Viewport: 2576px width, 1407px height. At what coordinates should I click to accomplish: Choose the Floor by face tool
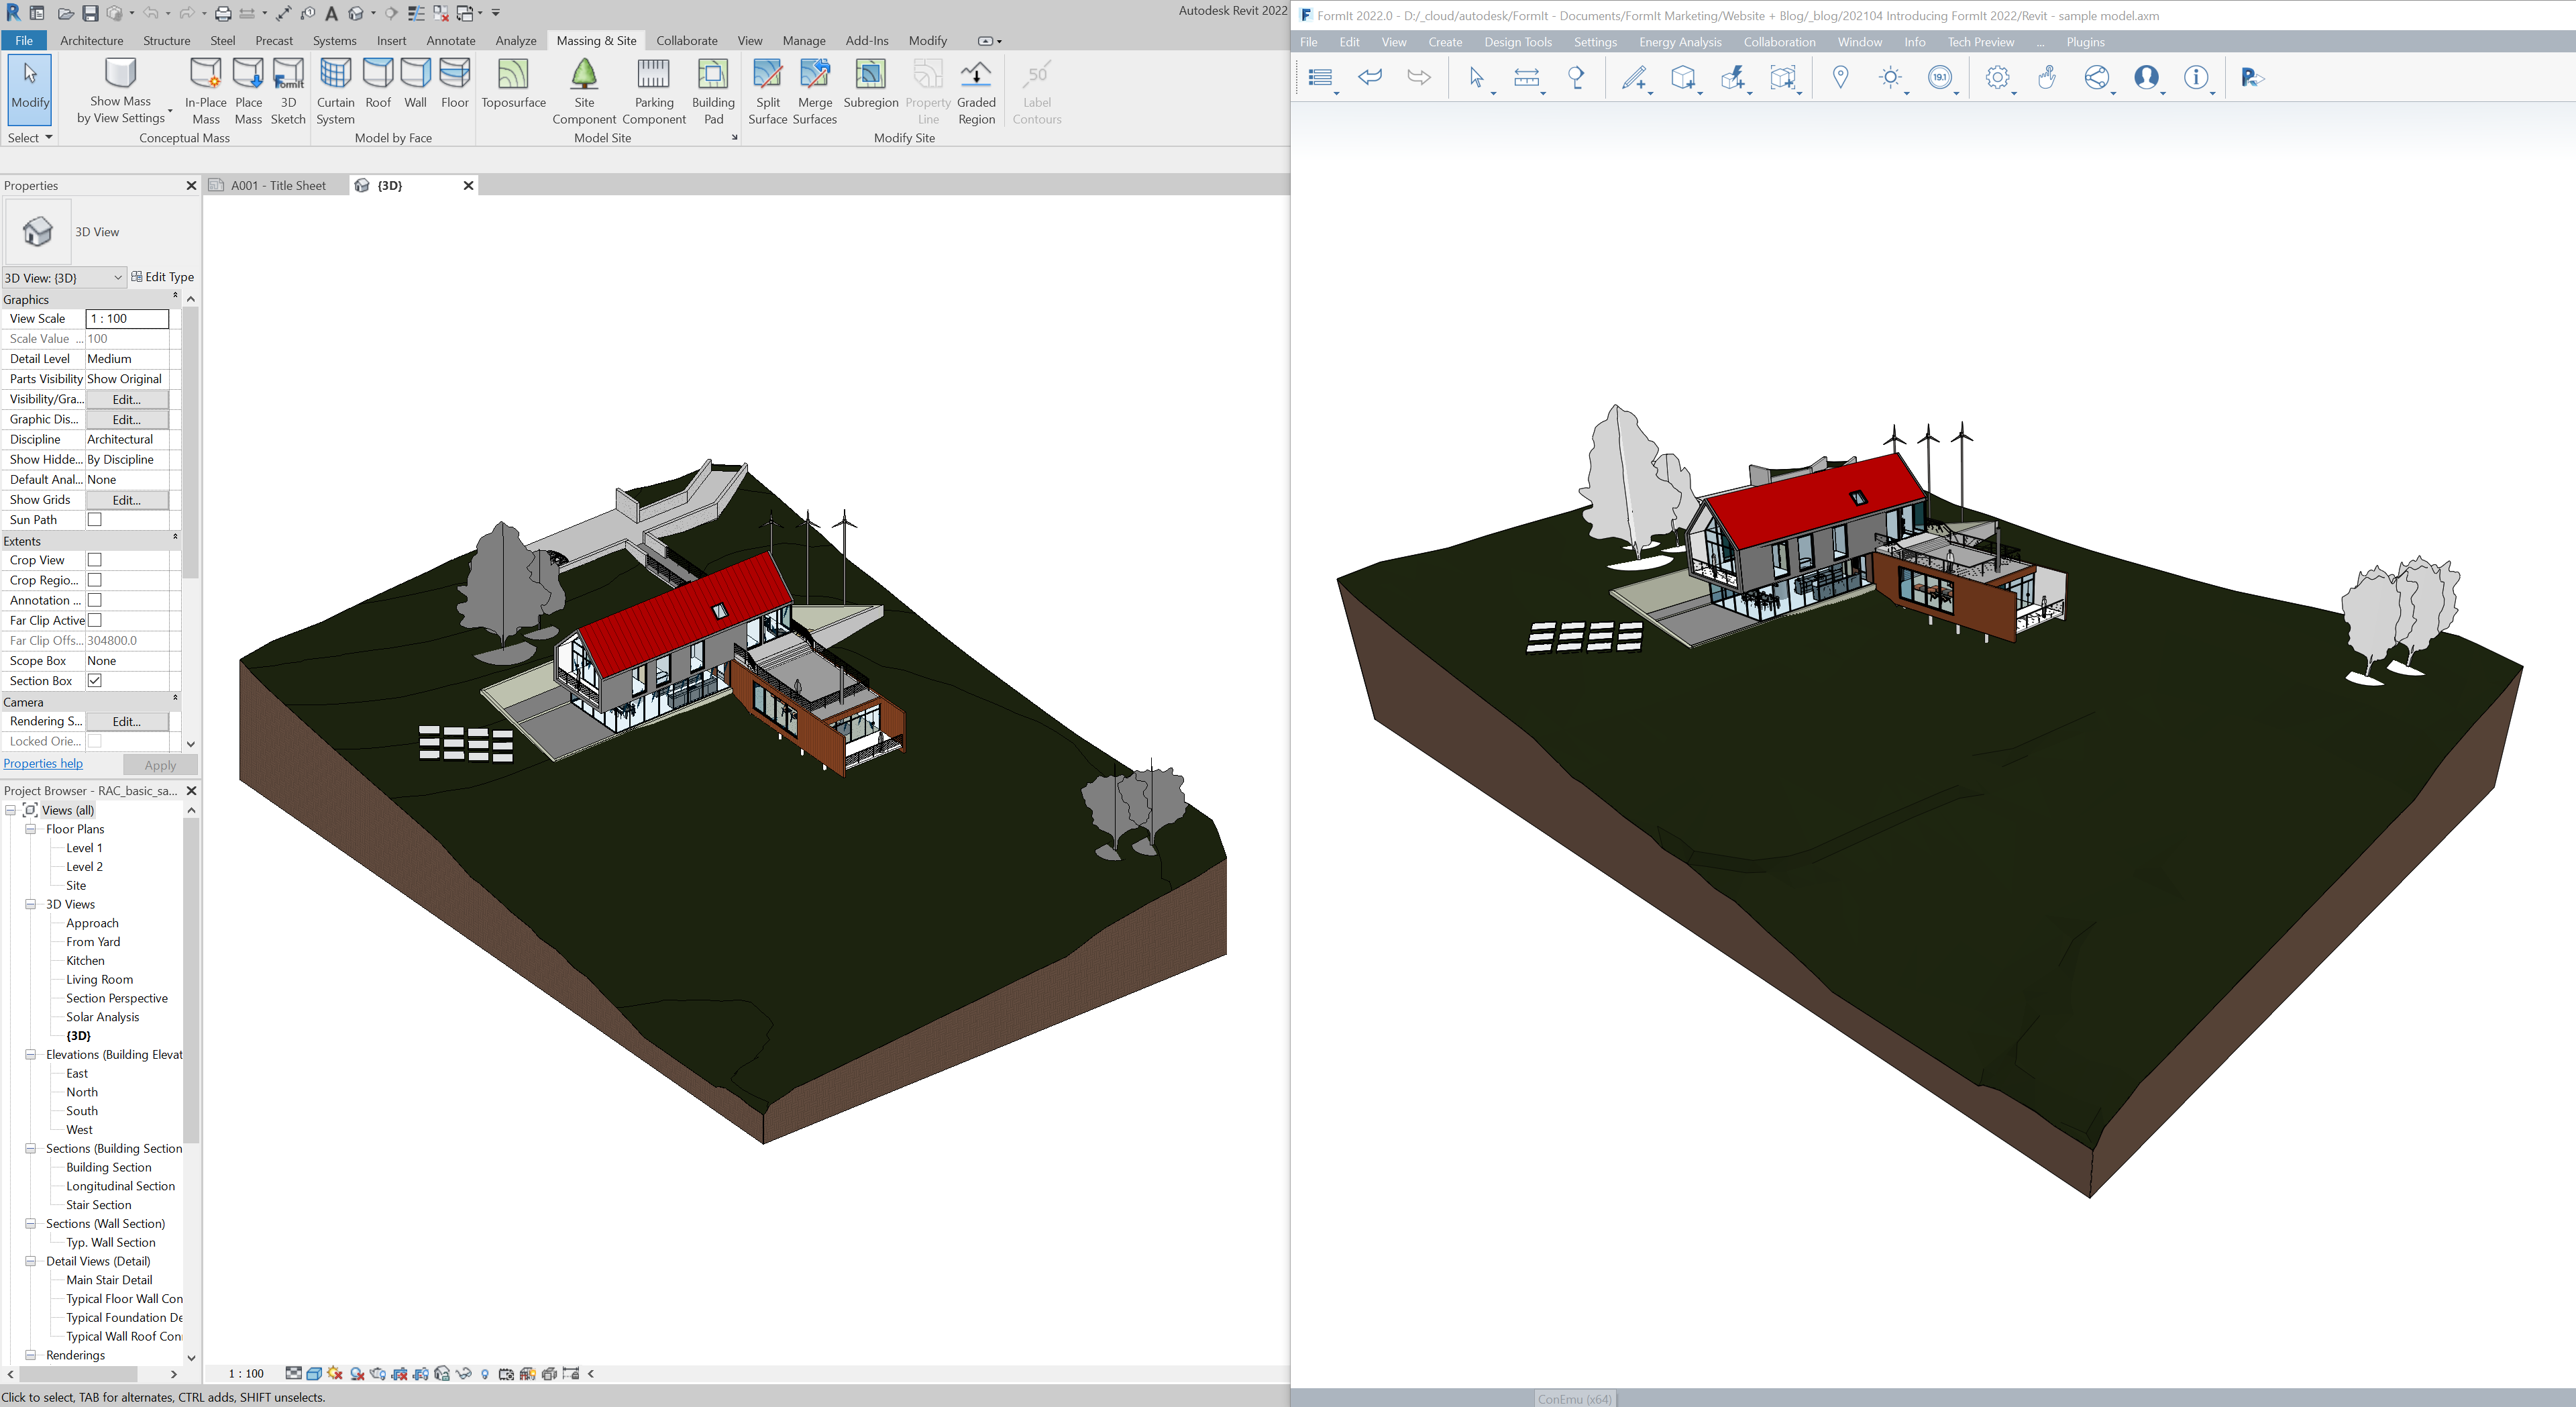(x=454, y=84)
